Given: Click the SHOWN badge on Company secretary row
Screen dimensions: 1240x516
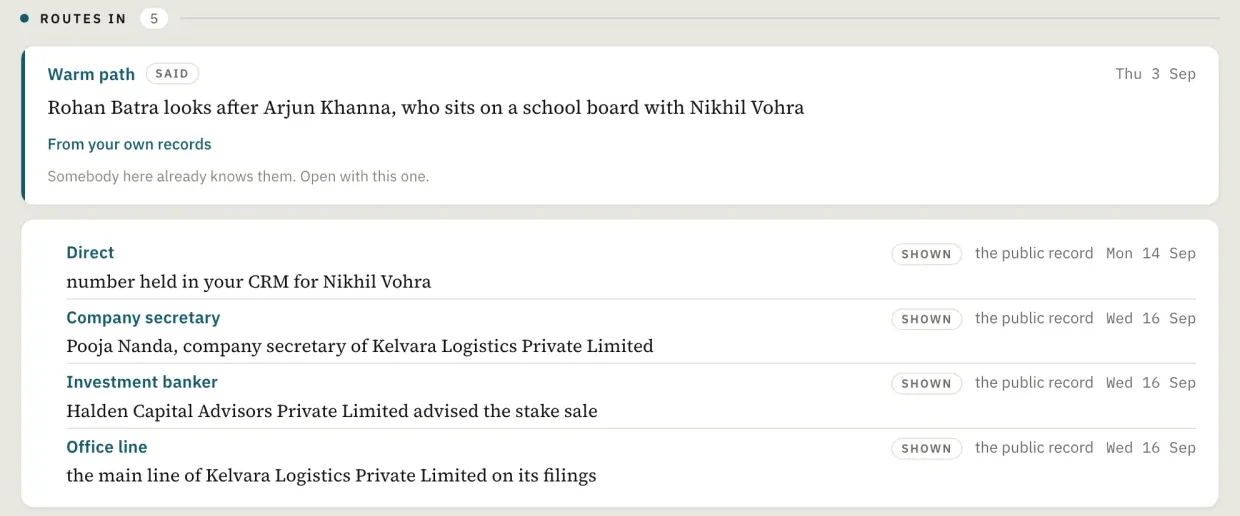Looking at the screenshot, I should 926,319.
